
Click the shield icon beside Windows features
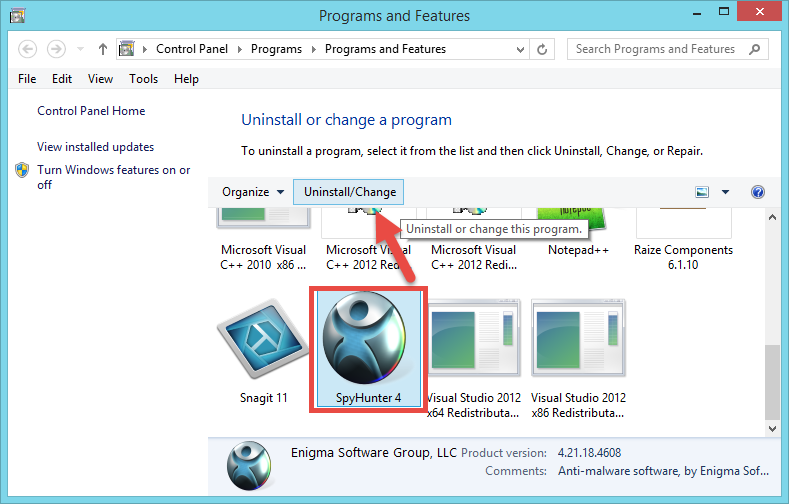[22, 170]
